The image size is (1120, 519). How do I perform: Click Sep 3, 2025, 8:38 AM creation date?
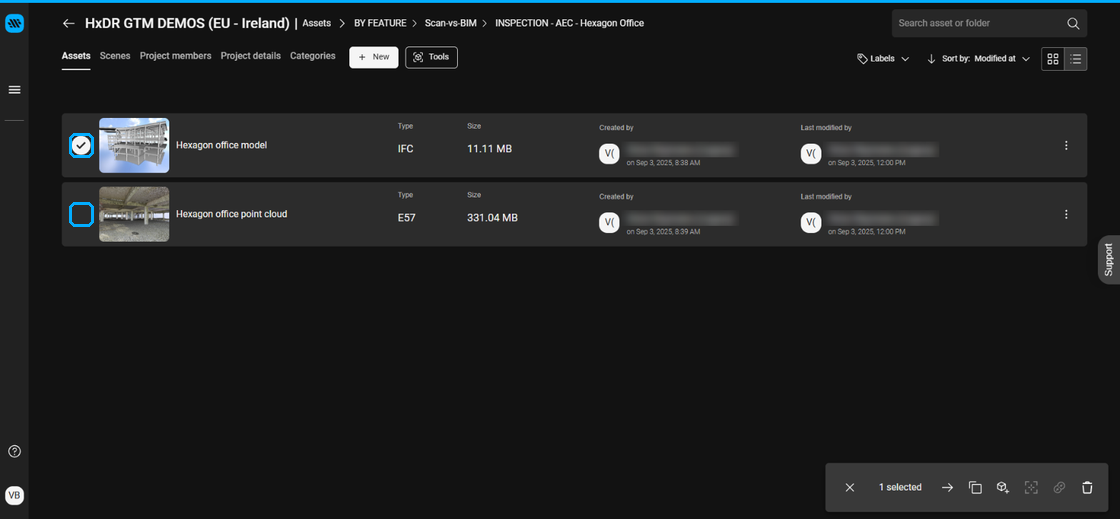pos(663,163)
